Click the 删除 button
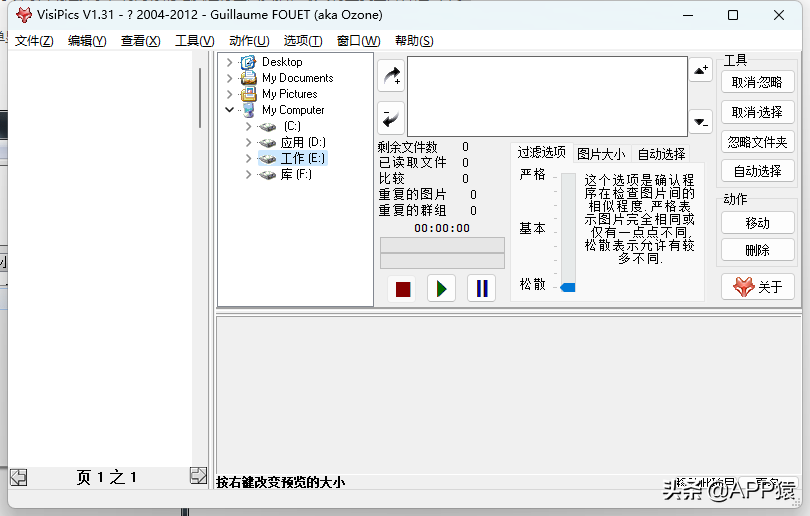Image resolution: width=810 pixels, height=516 pixels. (x=757, y=249)
